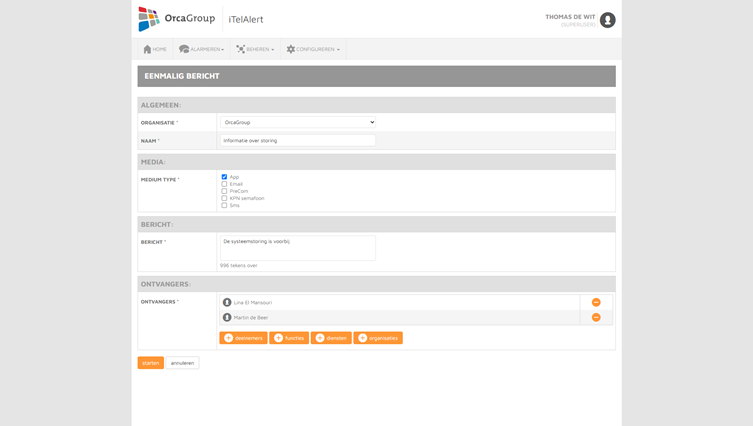The width and height of the screenshot is (753, 426).
Task: Expand the Alarmeren menu
Action: tap(202, 49)
